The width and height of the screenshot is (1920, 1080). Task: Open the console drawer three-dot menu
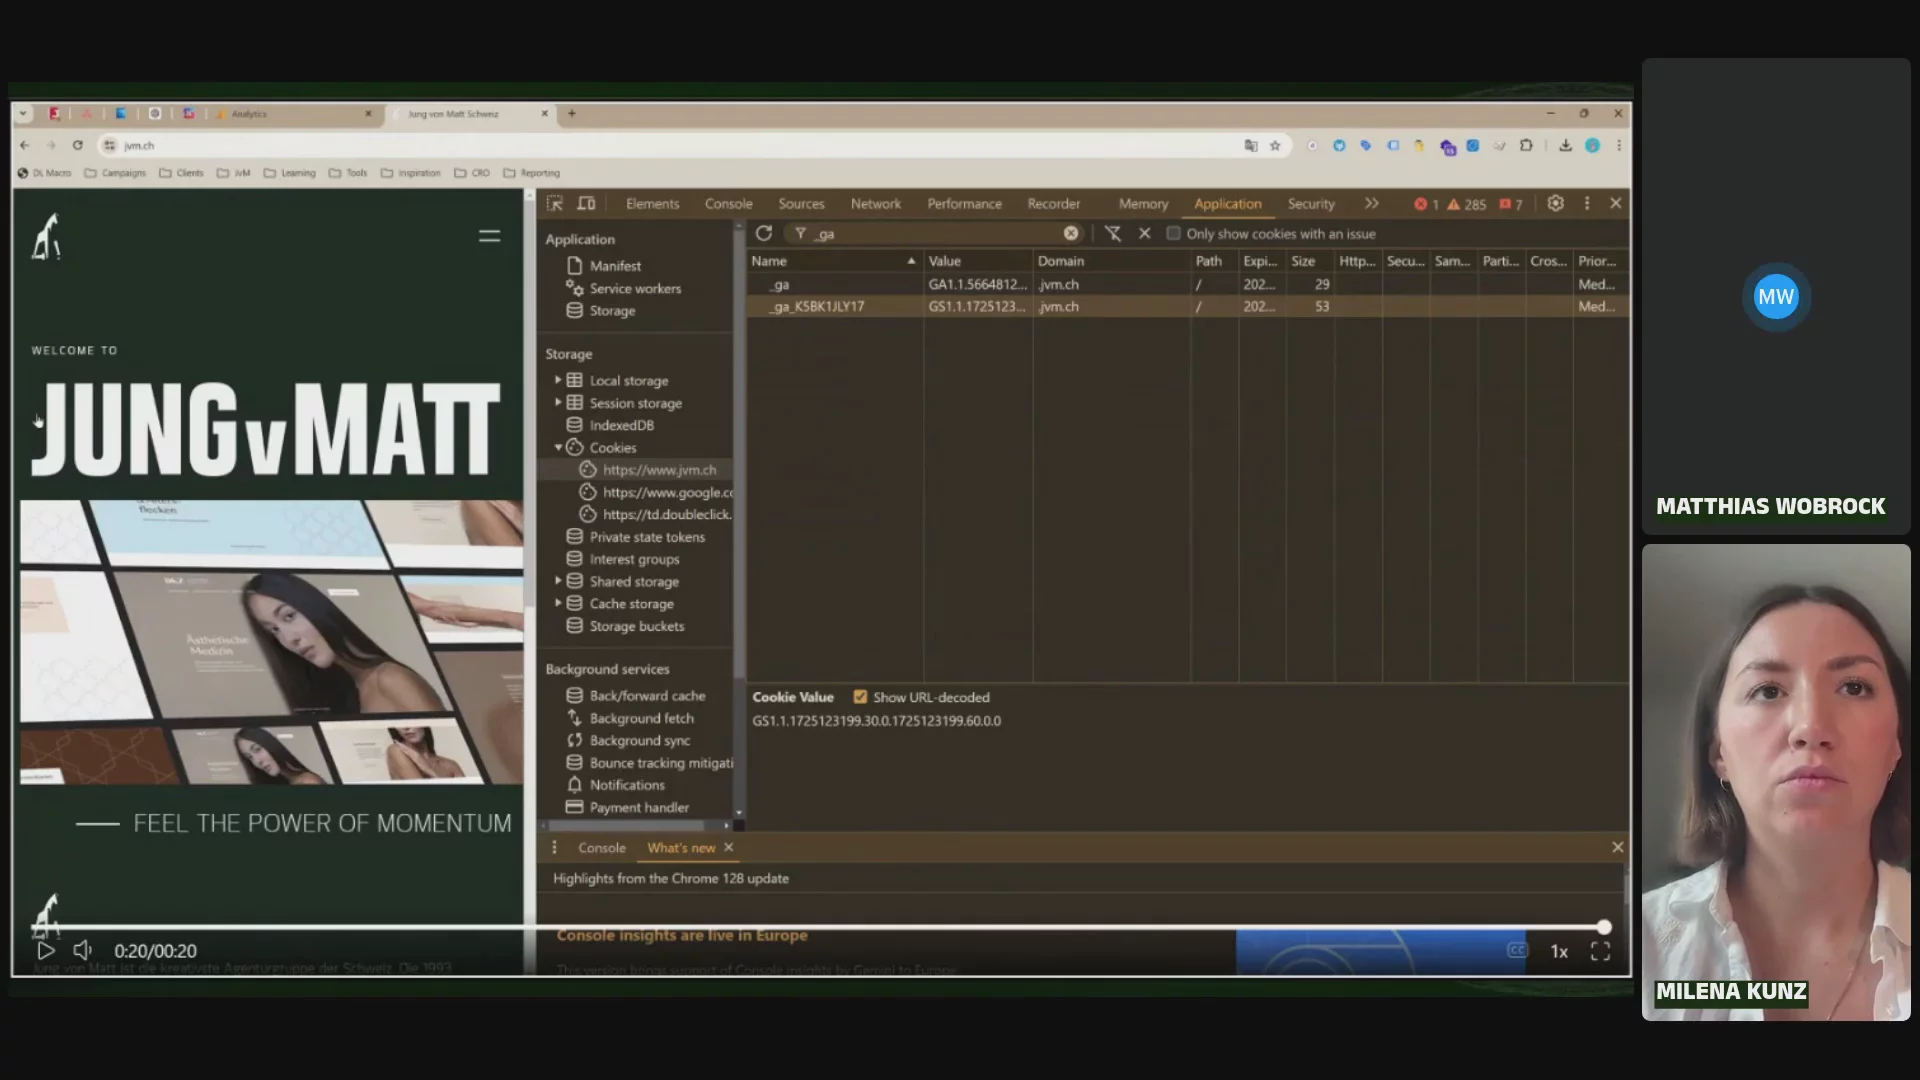(554, 847)
